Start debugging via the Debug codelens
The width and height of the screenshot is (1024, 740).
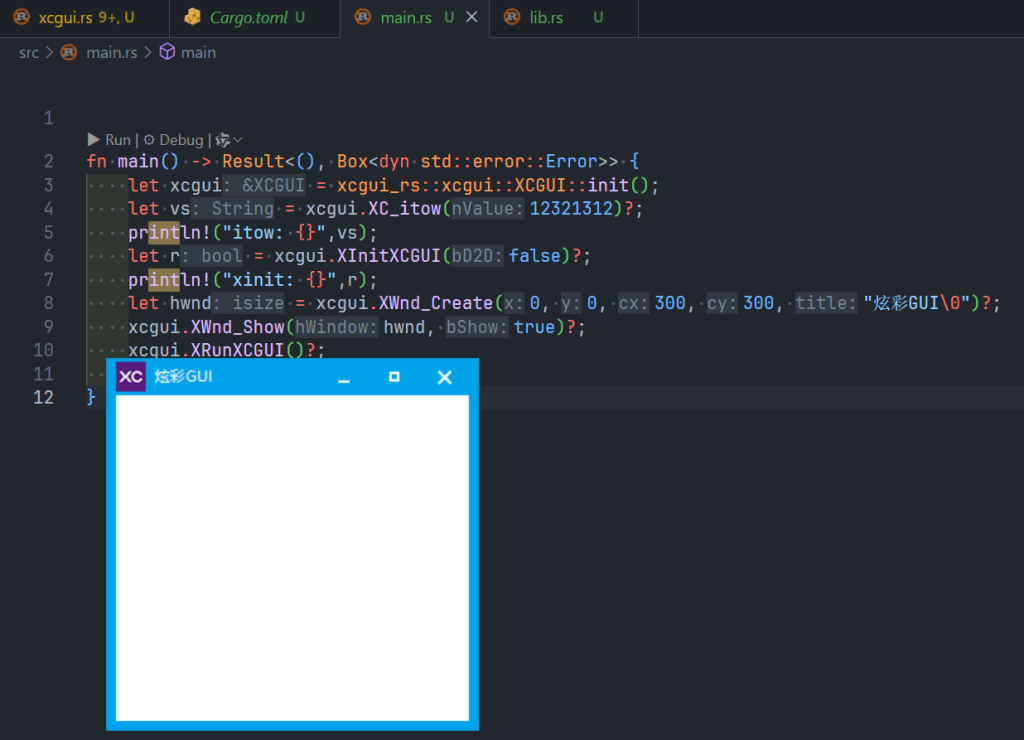tap(181, 140)
